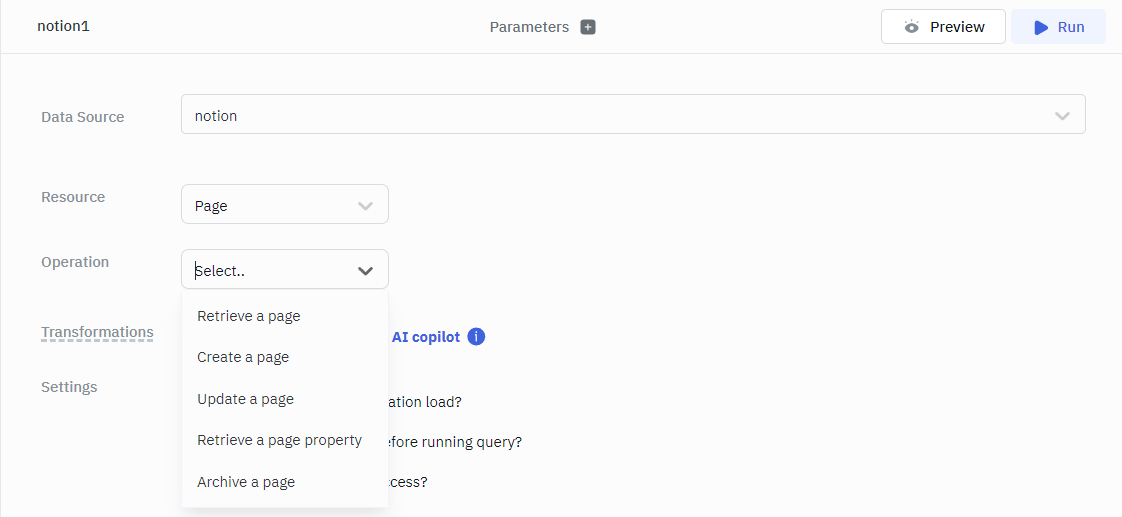The width and height of the screenshot is (1122, 517).
Task: Pick Update a page from the list
Action: [x=245, y=399]
